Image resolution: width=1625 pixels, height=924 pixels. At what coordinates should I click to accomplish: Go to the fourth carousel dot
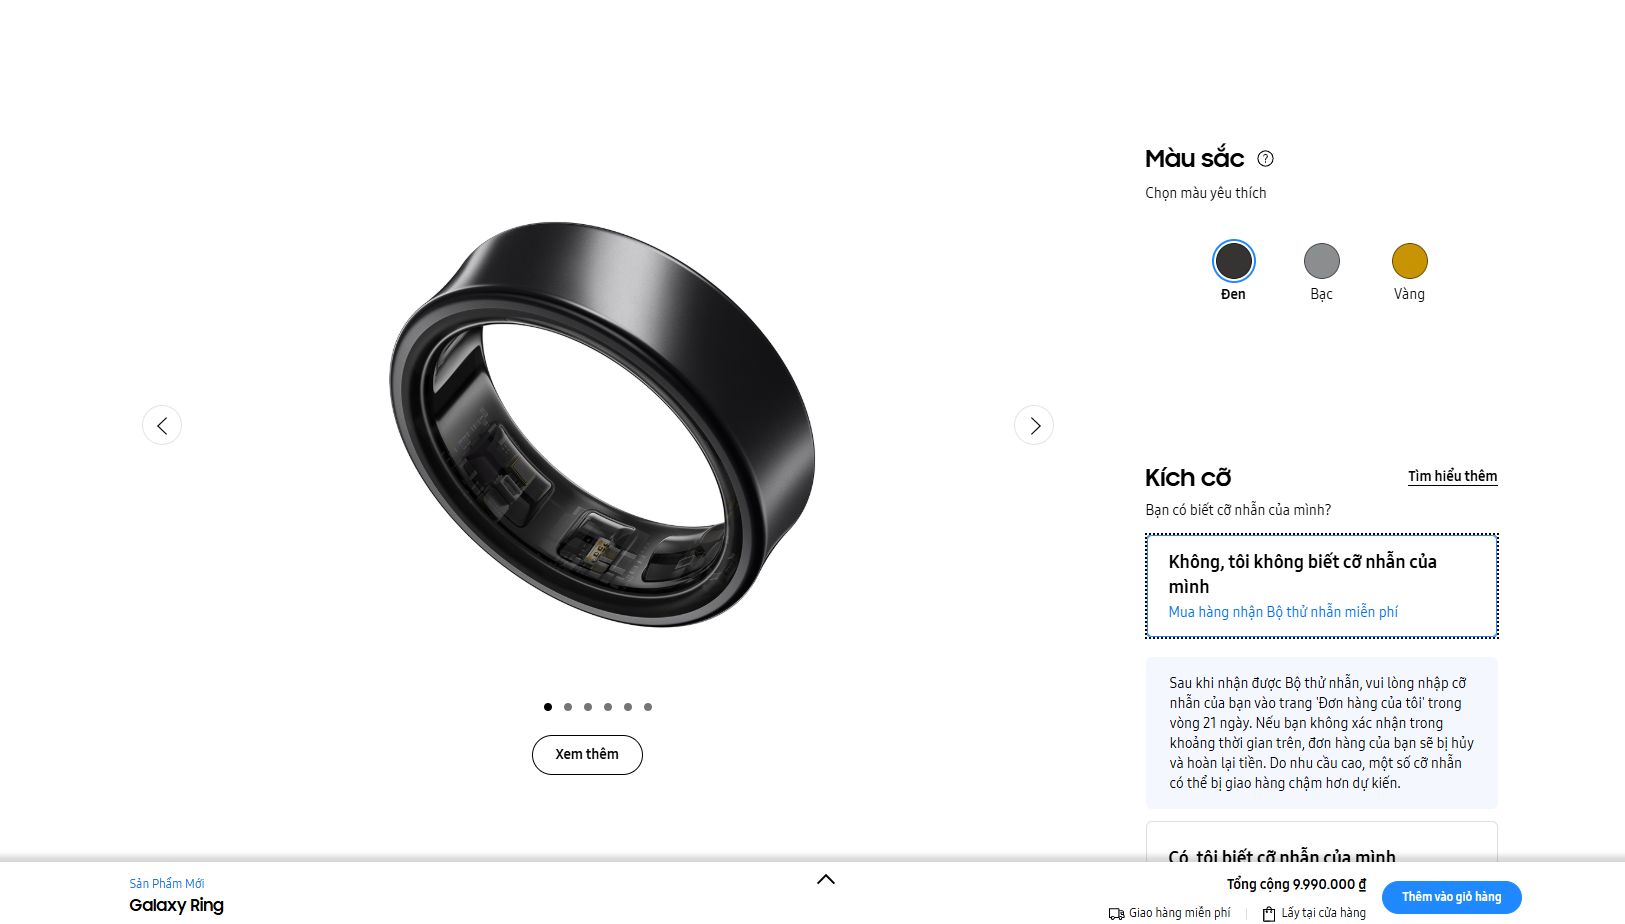tap(608, 707)
